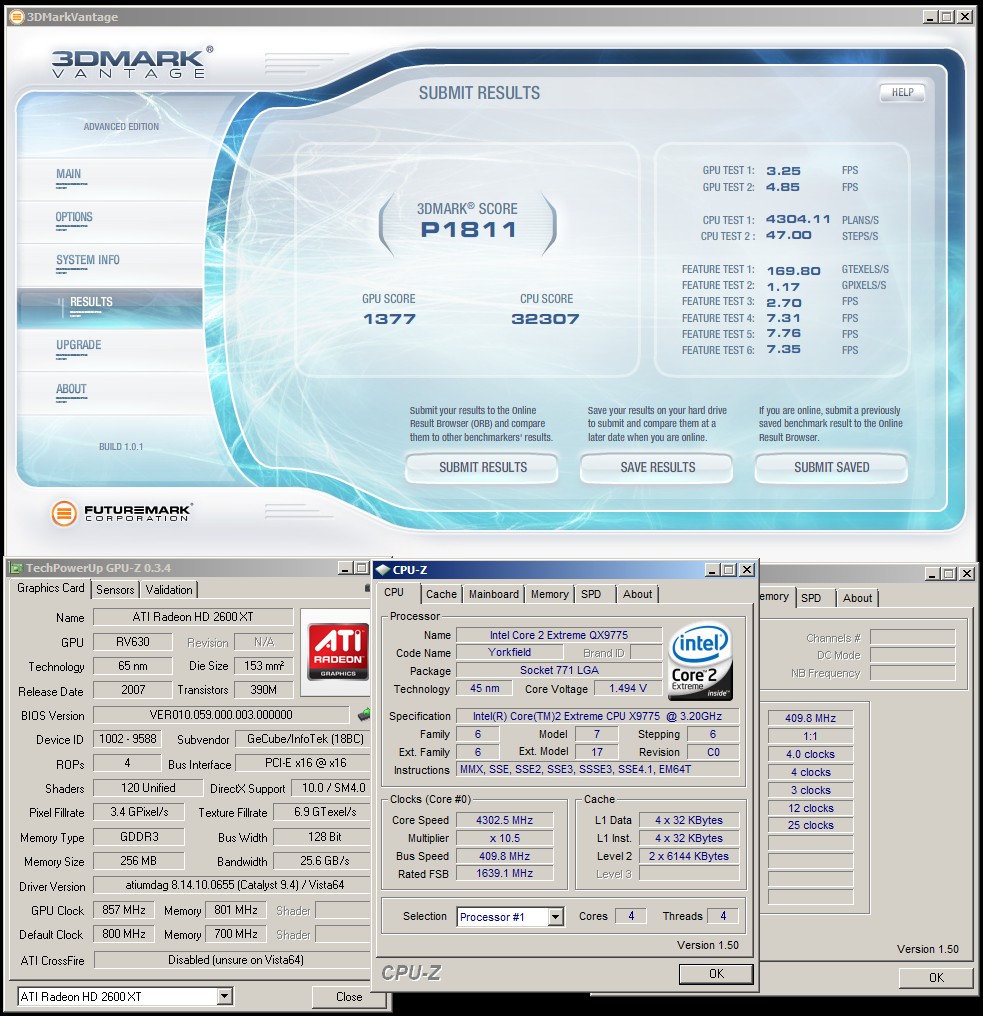Image resolution: width=983 pixels, height=1016 pixels.
Task: Click the Core Voltage value 1.494 V
Action: pyautogui.click(x=628, y=688)
